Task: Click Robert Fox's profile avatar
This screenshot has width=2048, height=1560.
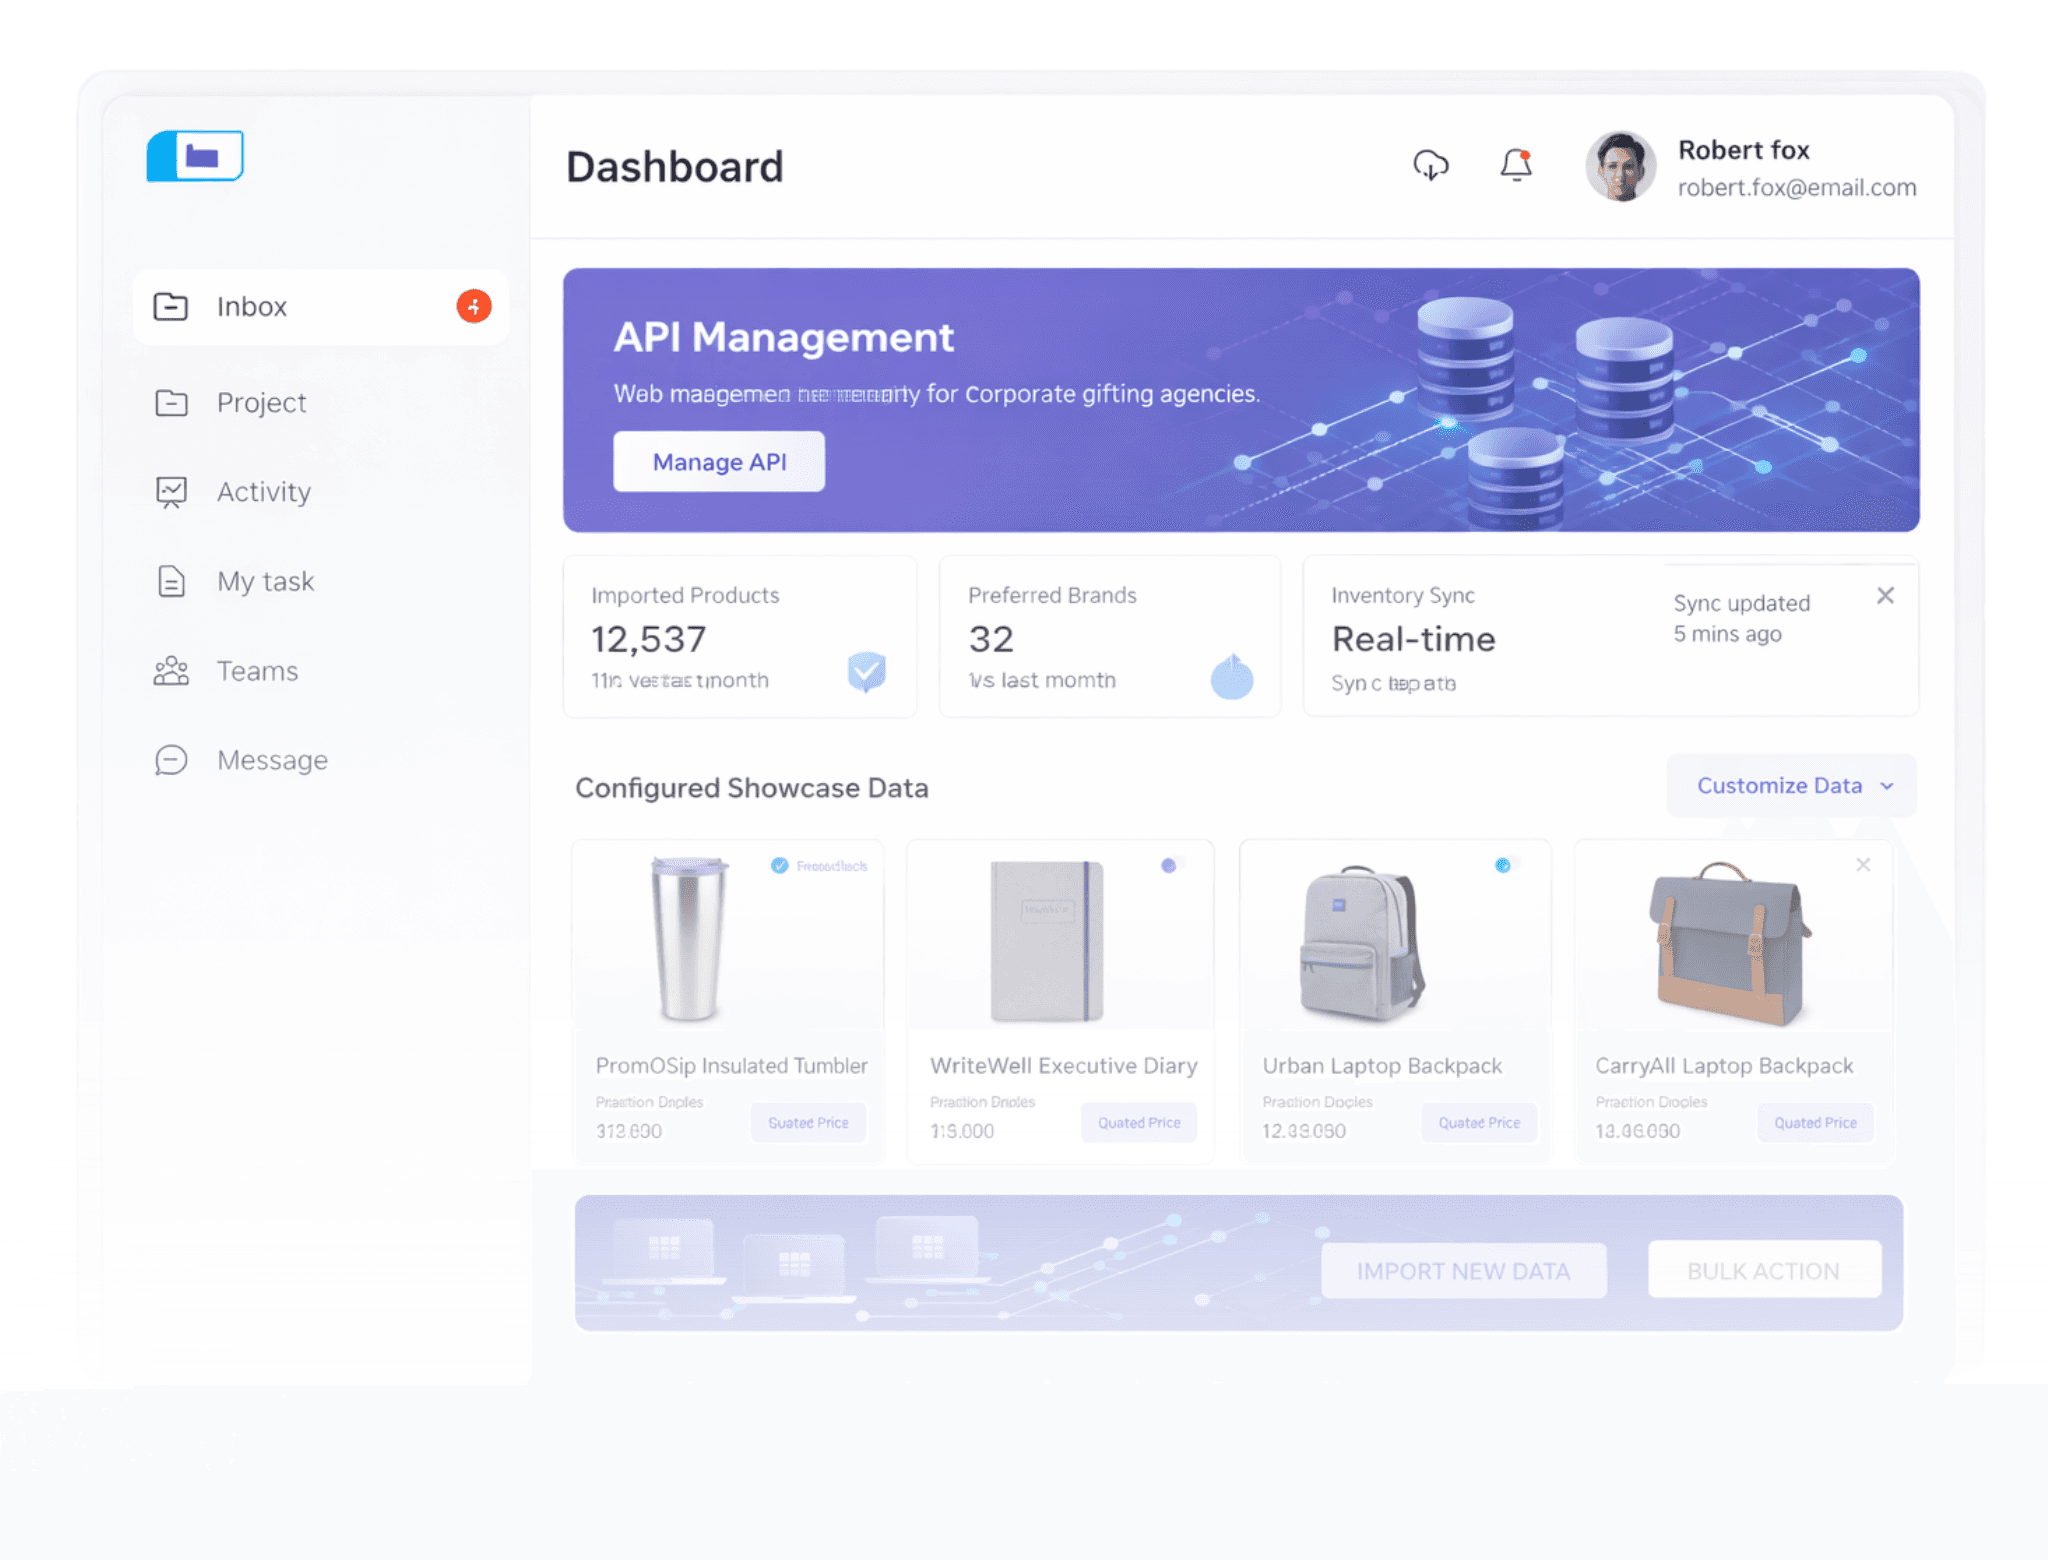Action: click(1620, 167)
